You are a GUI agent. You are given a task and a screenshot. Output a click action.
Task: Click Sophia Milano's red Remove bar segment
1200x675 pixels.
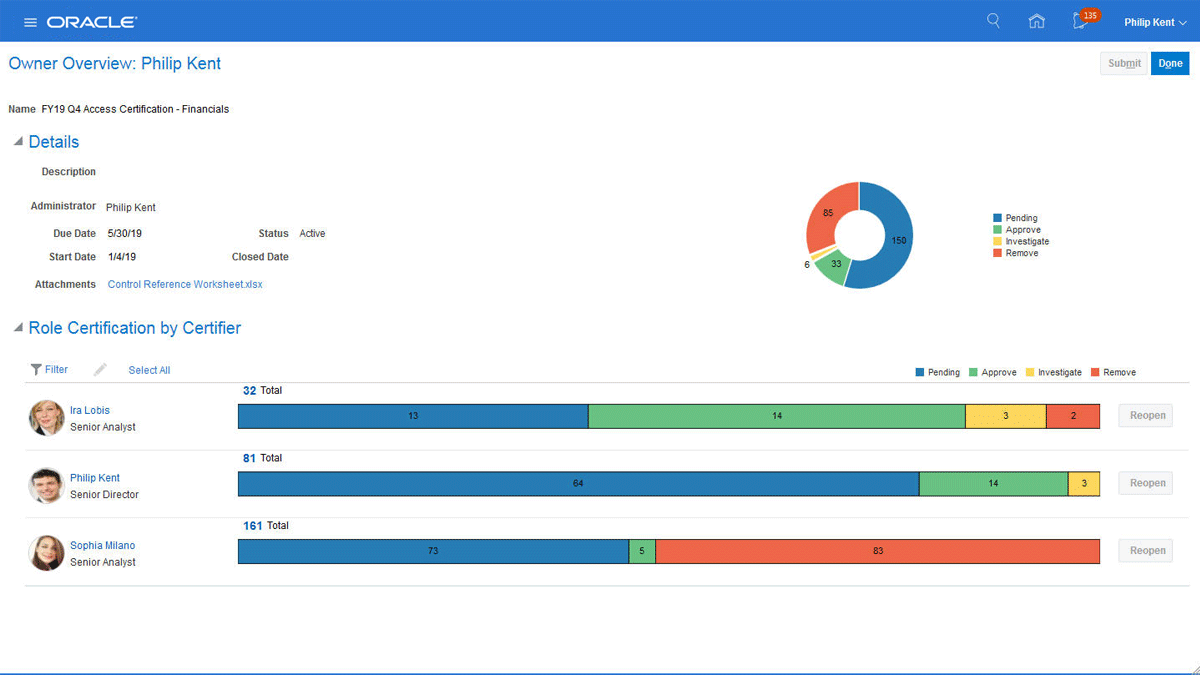pos(877,551)
